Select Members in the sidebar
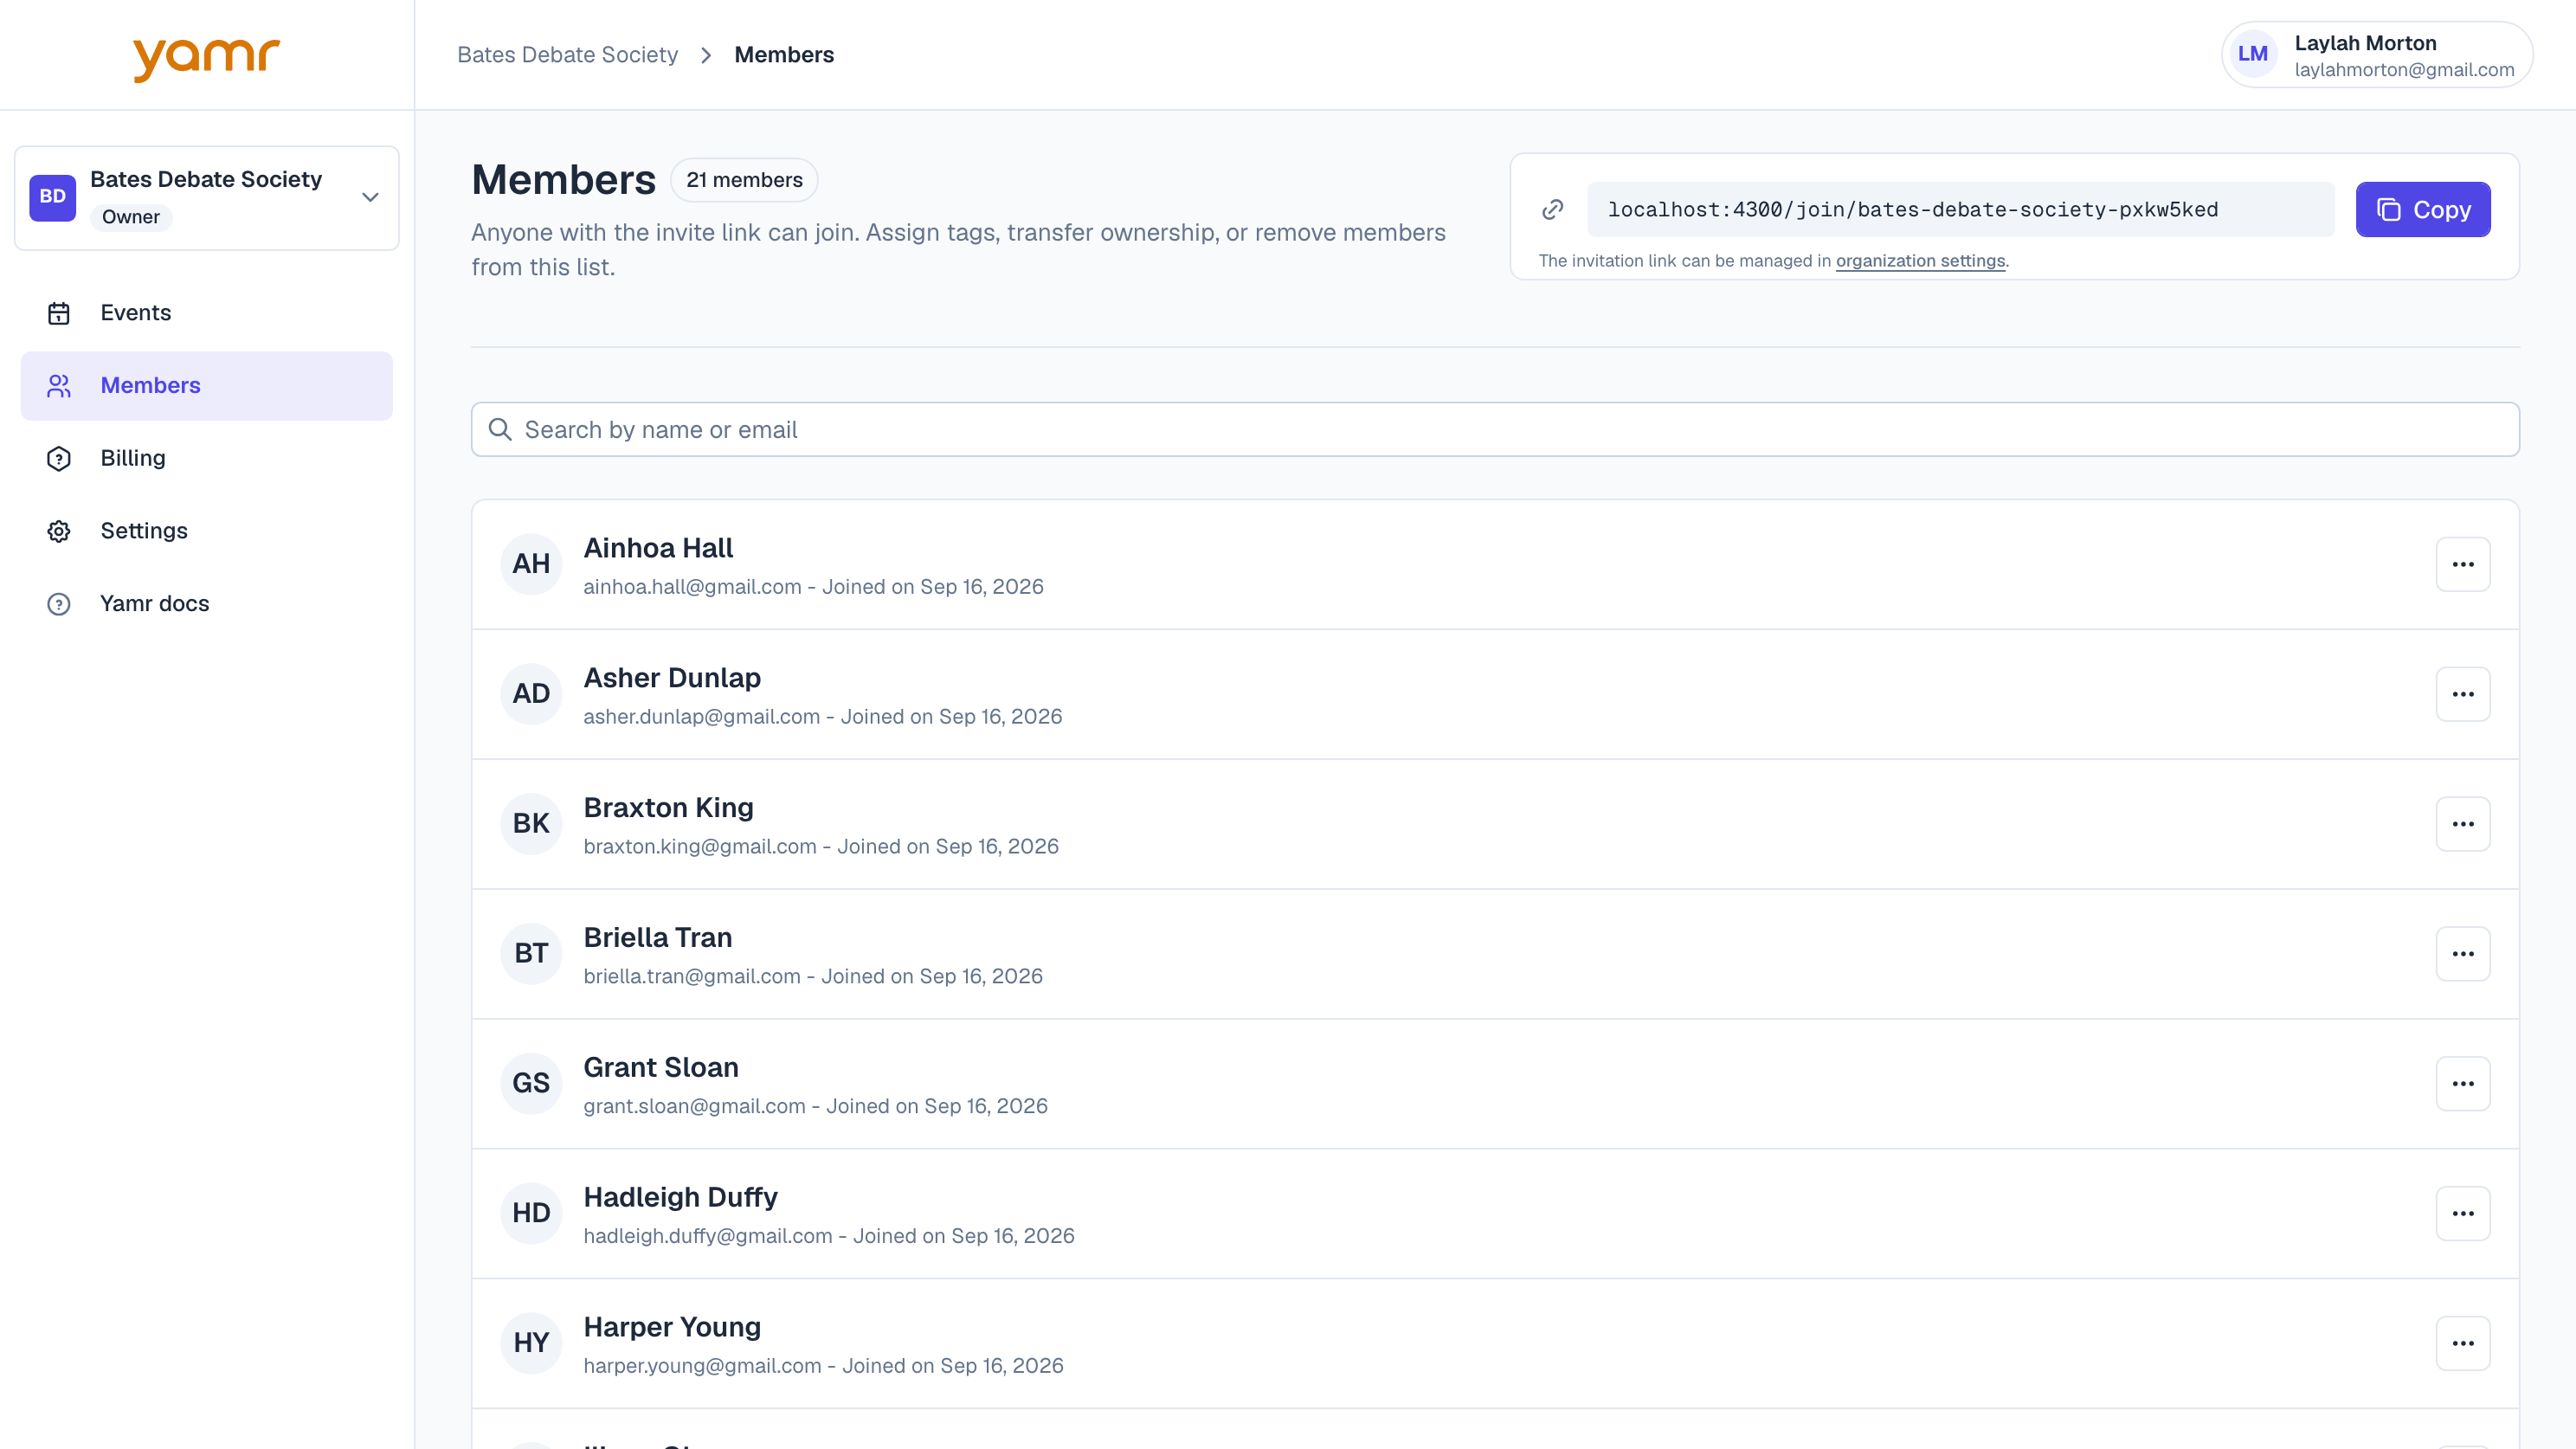 pyautogui.click(x=206, y=386)
